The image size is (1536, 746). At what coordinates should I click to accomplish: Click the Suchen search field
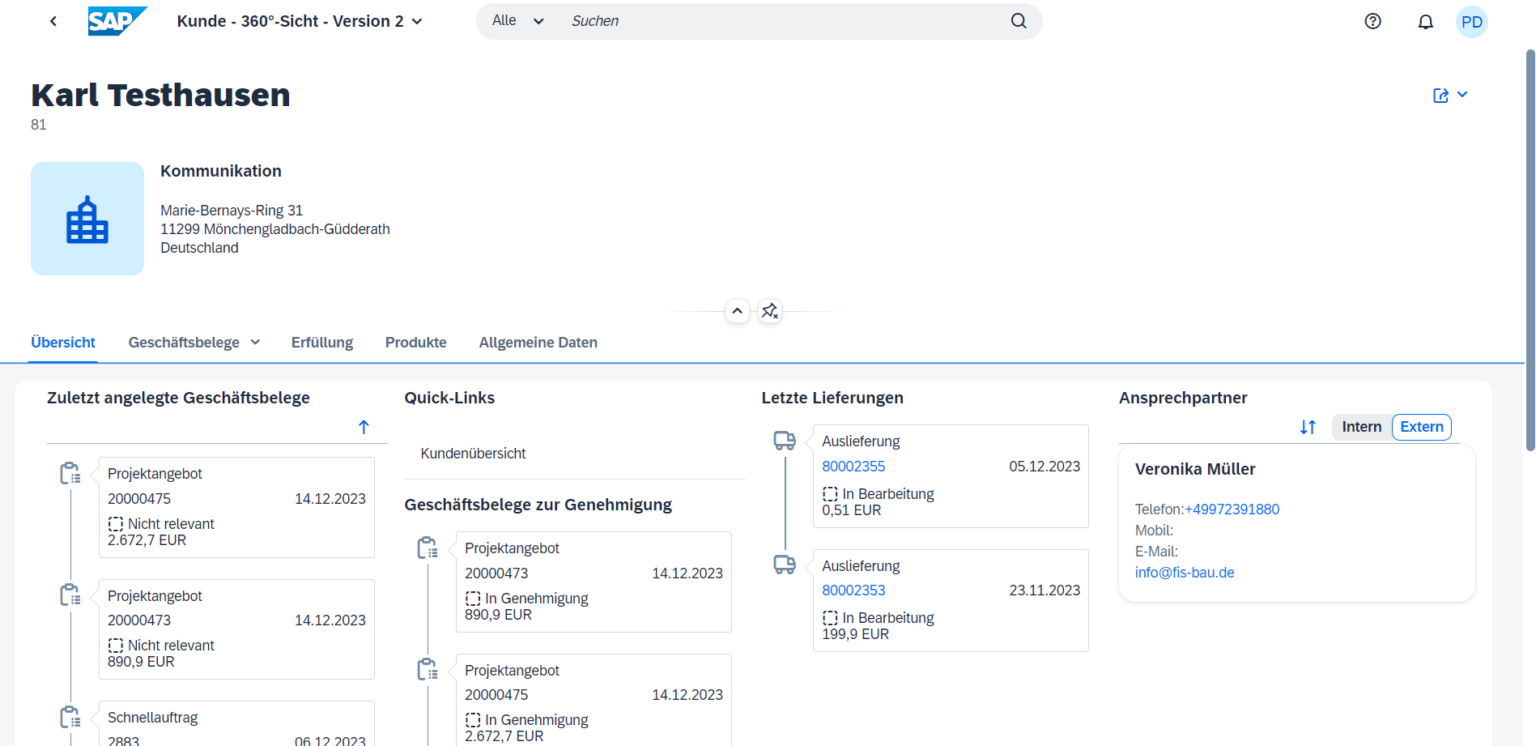[x=780, y=21]
